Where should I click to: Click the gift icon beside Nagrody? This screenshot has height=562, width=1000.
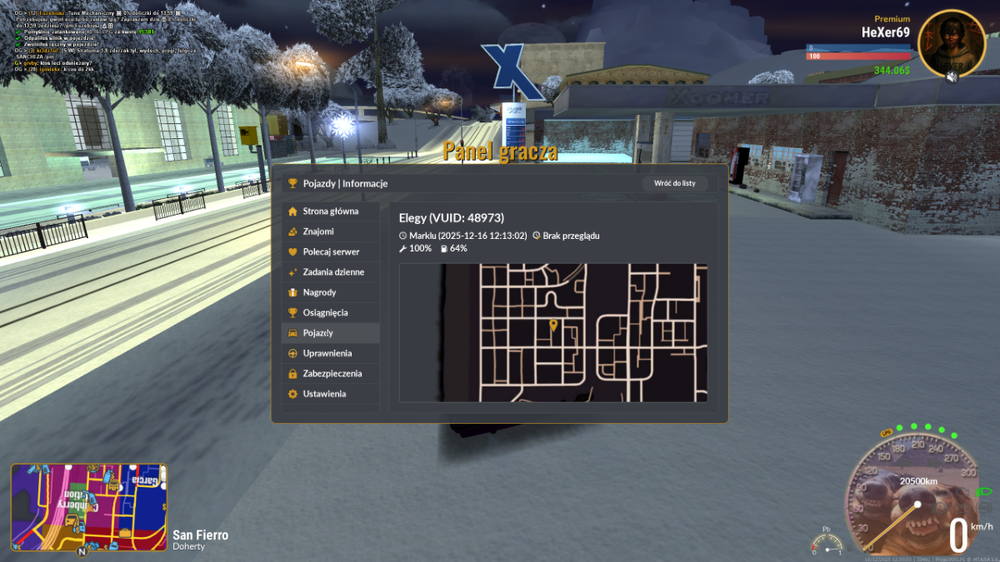[293, 293]
